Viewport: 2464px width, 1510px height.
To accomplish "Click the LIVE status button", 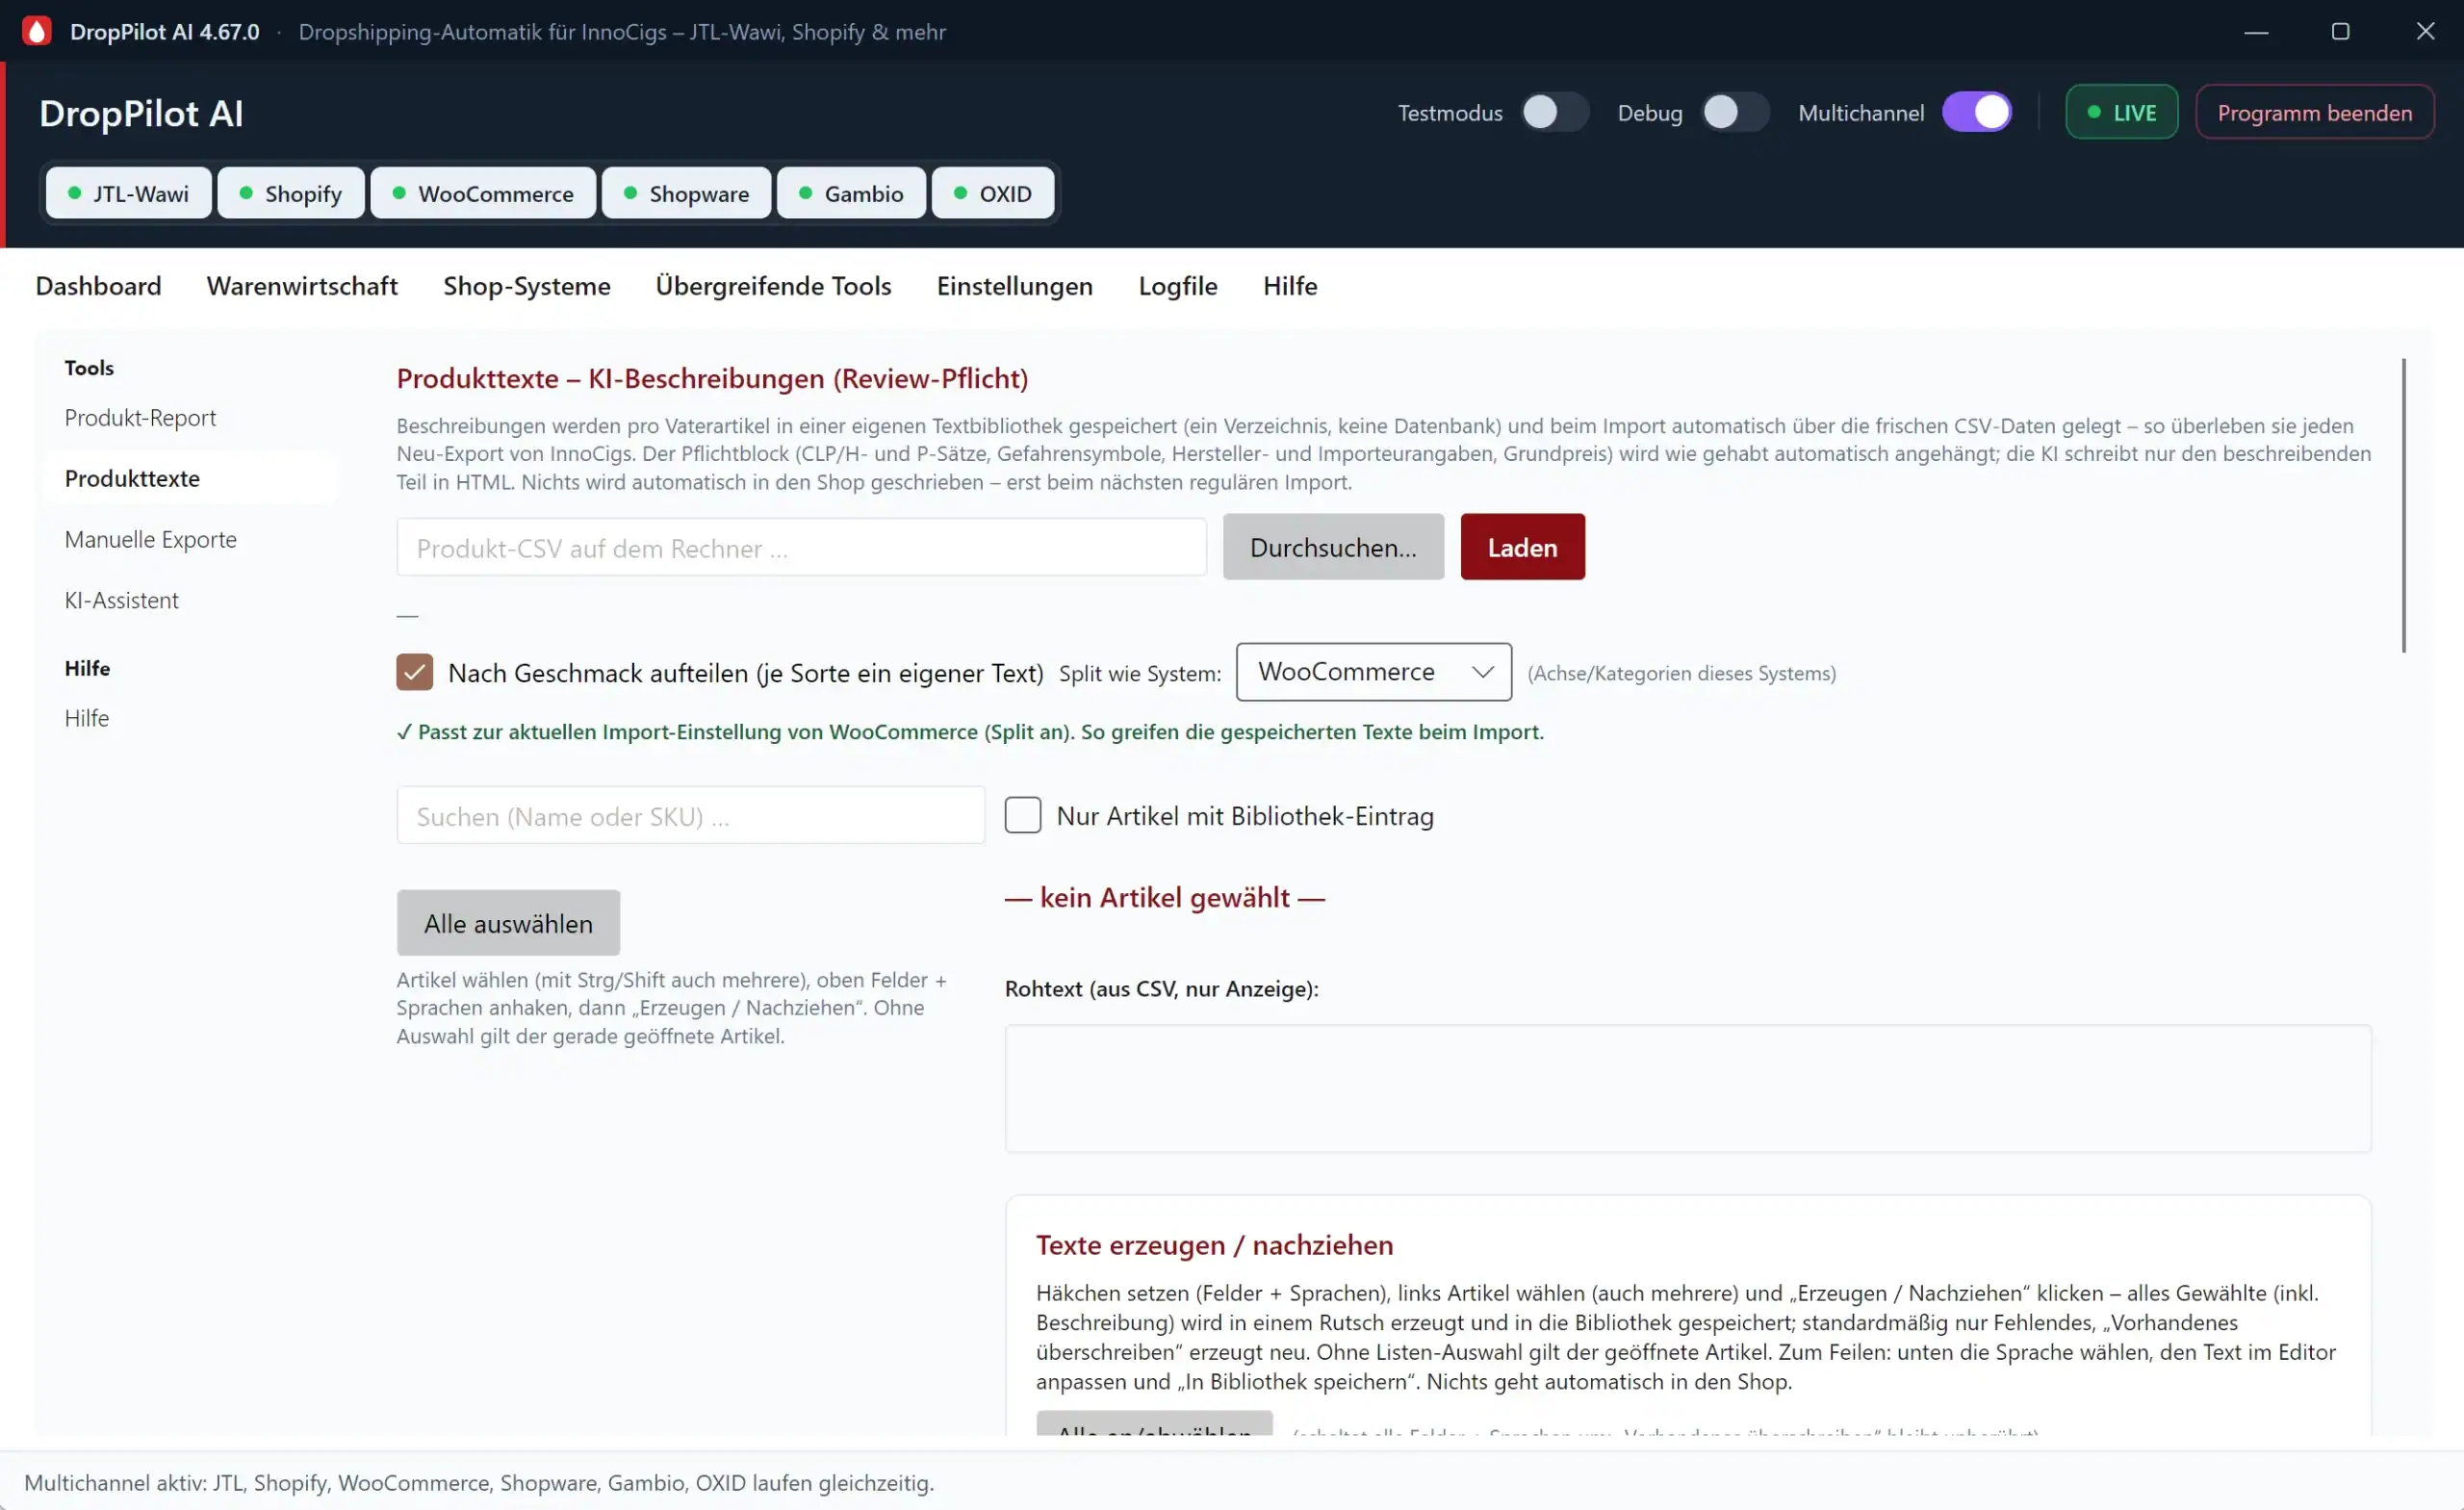I will (2121, 112).
